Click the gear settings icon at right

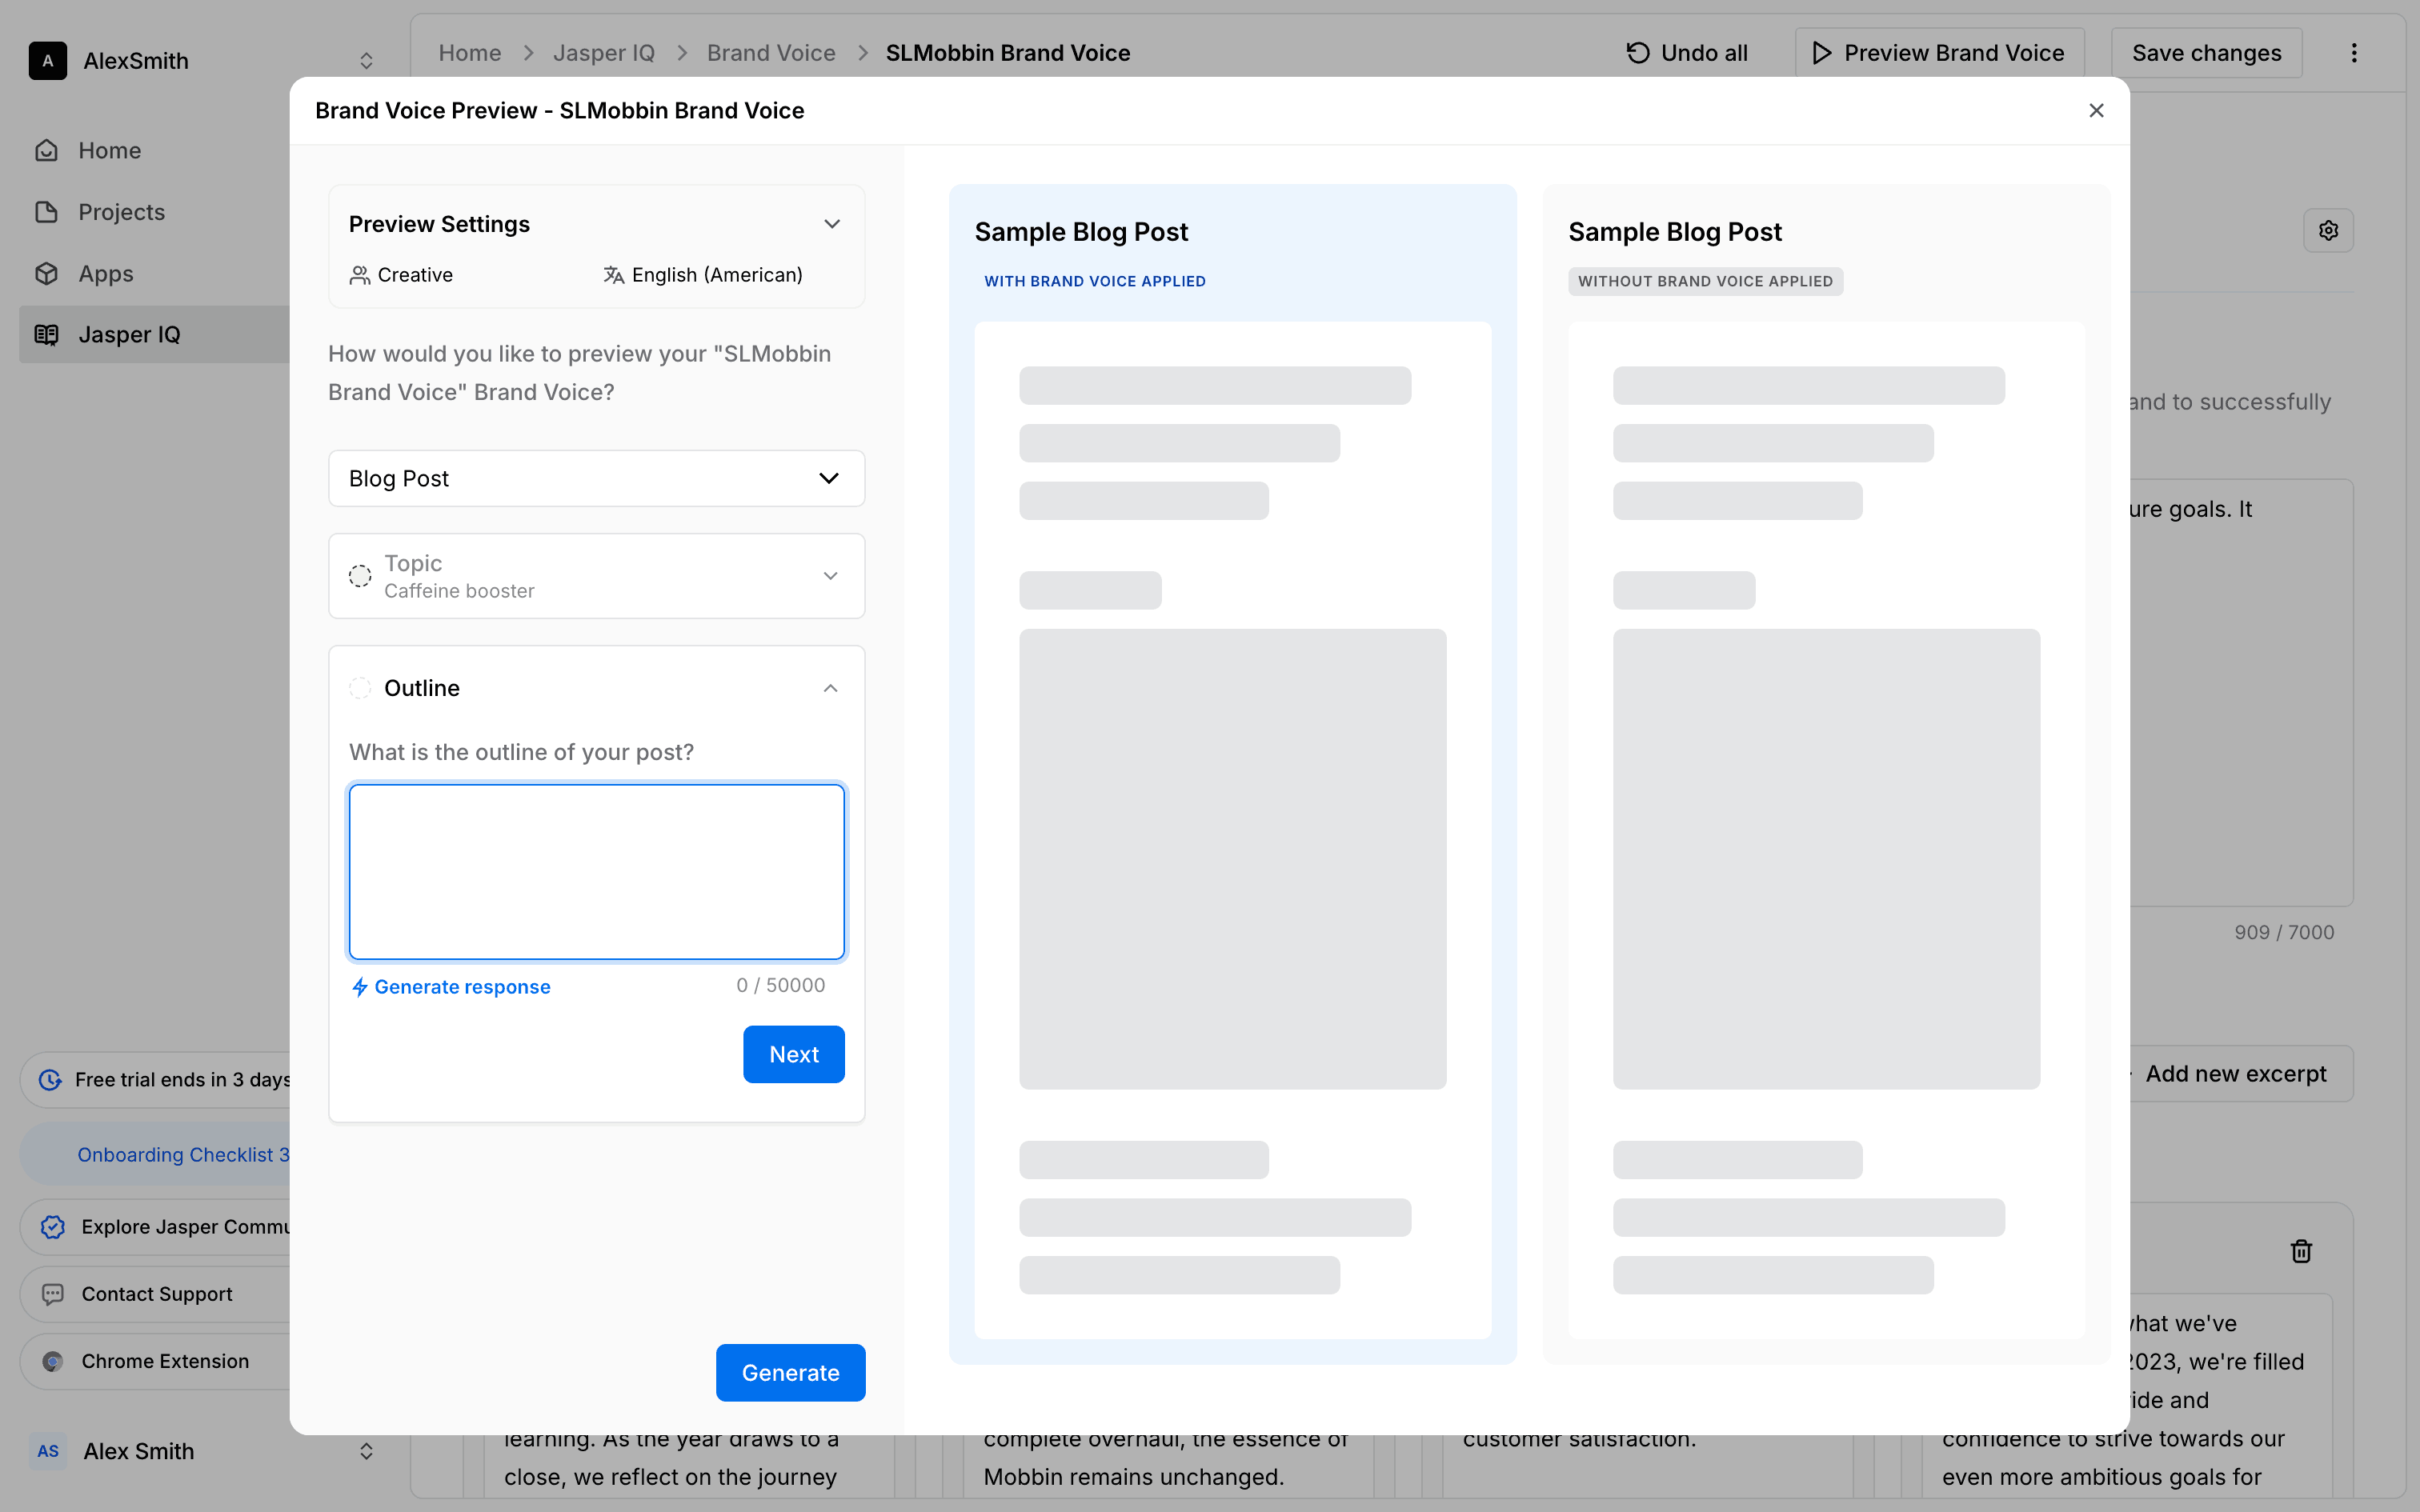[2328, 231]
